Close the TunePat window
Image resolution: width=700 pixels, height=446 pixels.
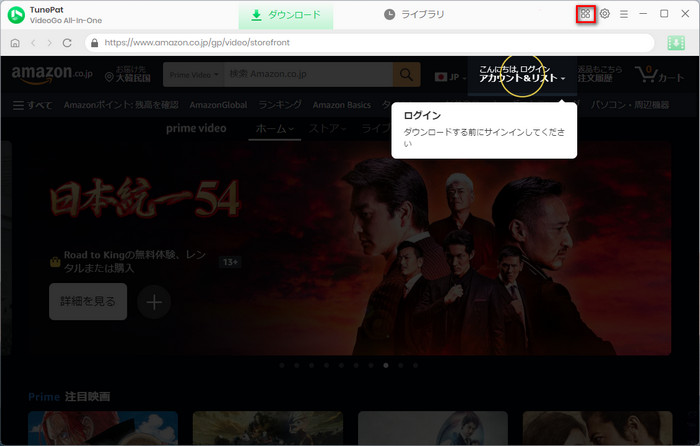click(x=685, y=14)
